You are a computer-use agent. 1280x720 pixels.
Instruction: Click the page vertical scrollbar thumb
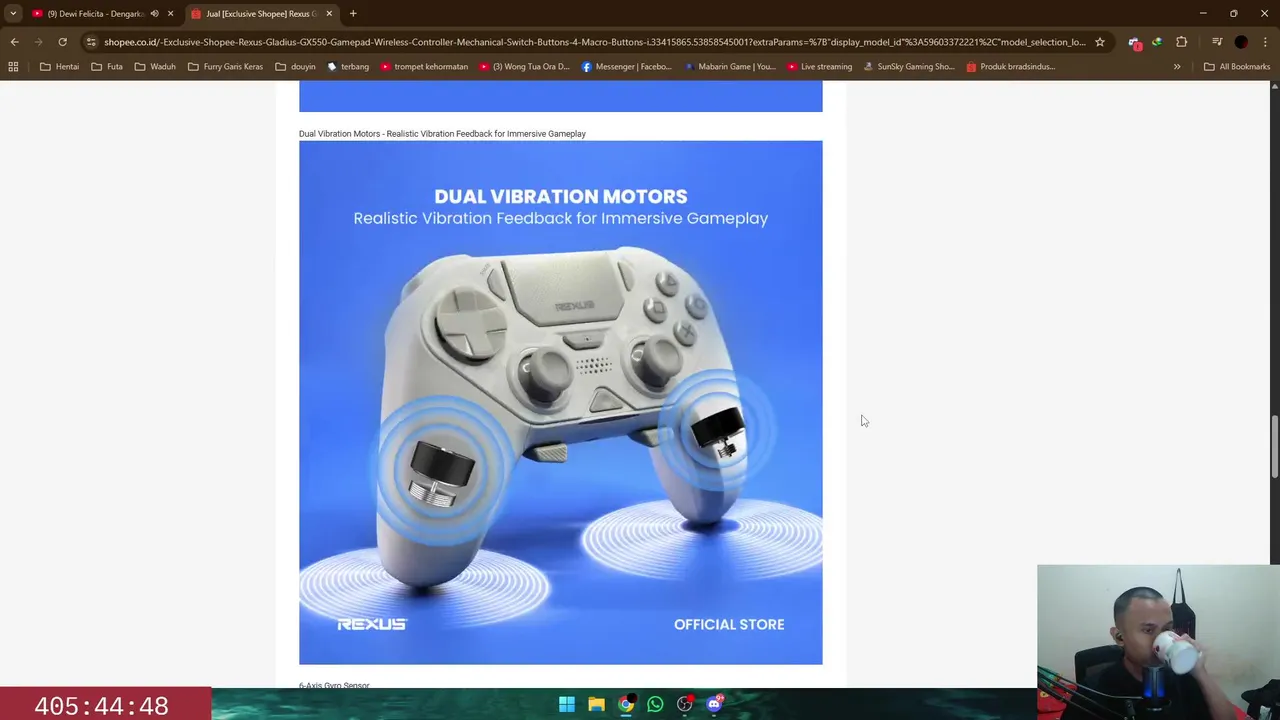tap(1274, 446)
